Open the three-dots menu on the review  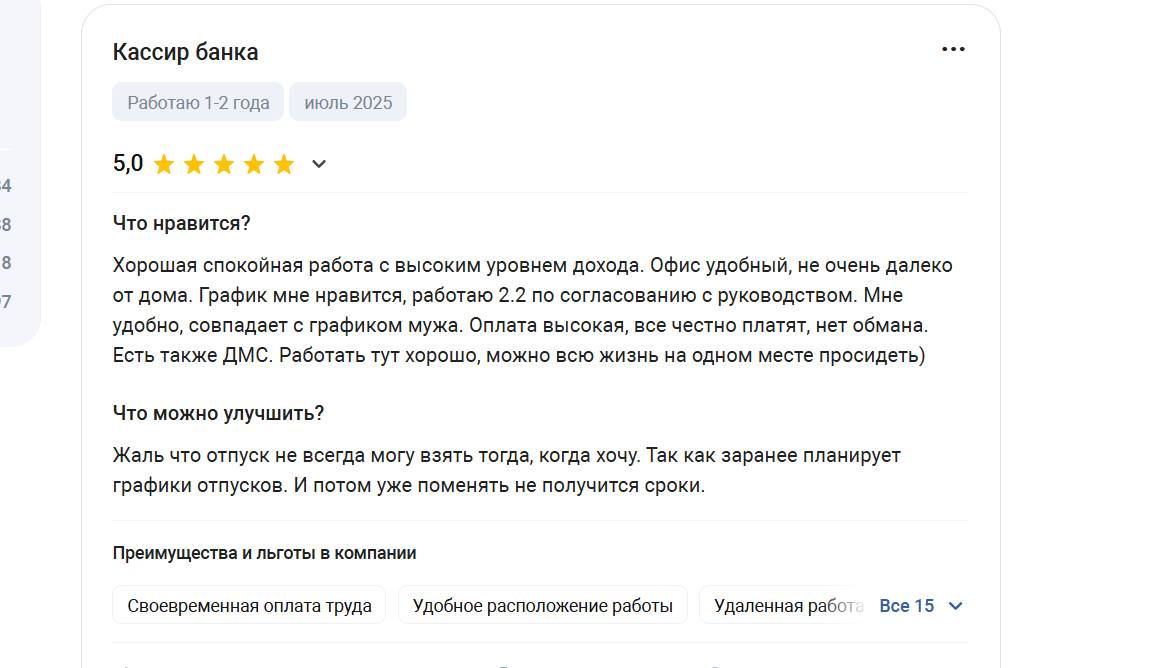tap(953, 49)
